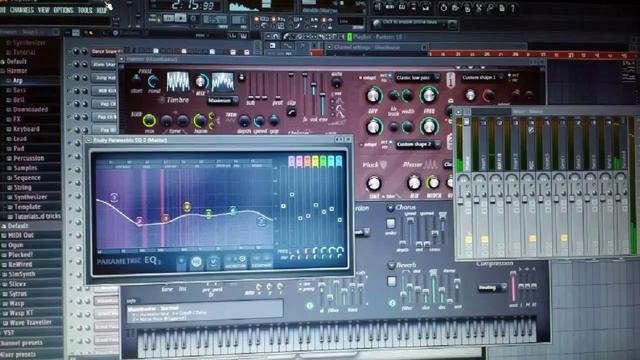Click the EQ HQ round button
The height and width of the screenshot is (360, 640).
tap(196, 262)
